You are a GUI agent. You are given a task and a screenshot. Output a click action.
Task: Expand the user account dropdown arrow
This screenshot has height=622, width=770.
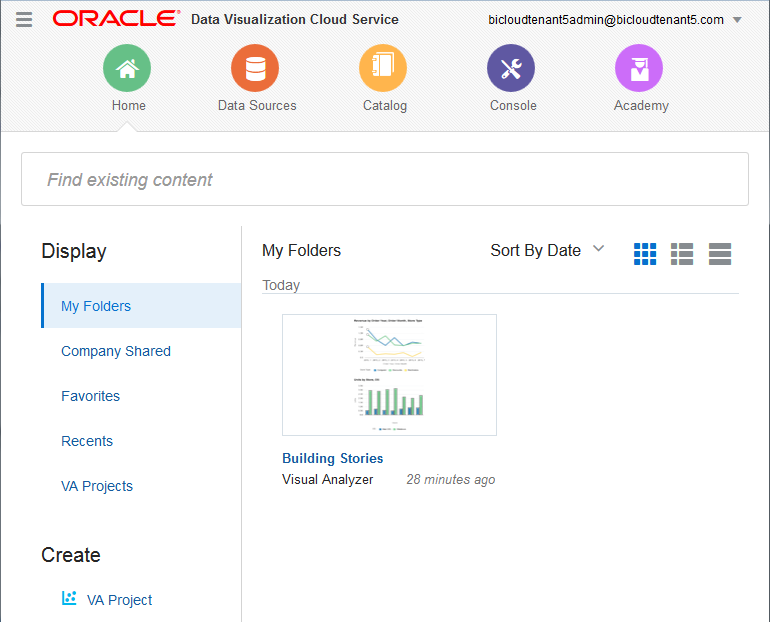[737, 20]
